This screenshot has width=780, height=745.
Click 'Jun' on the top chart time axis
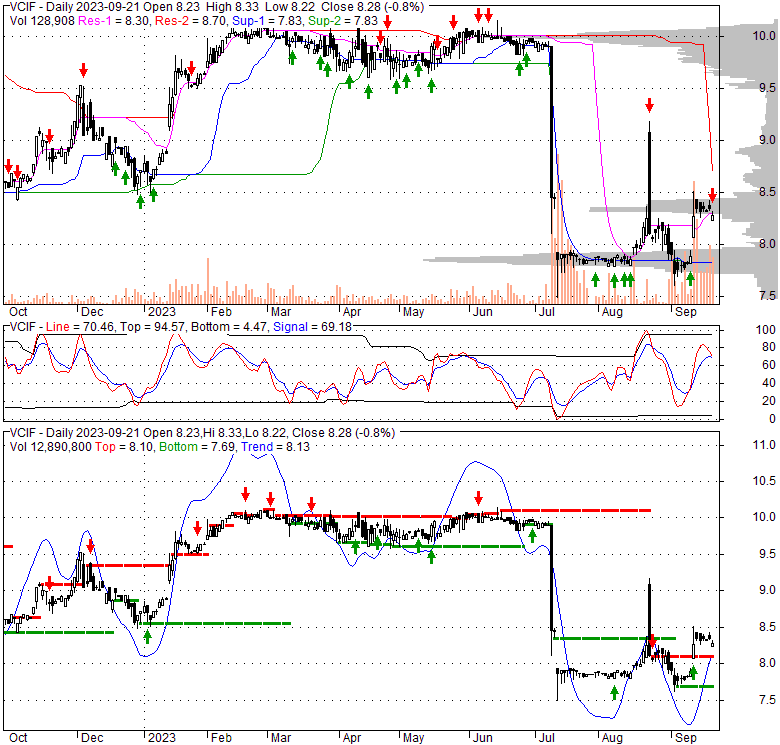click(483, 312)
